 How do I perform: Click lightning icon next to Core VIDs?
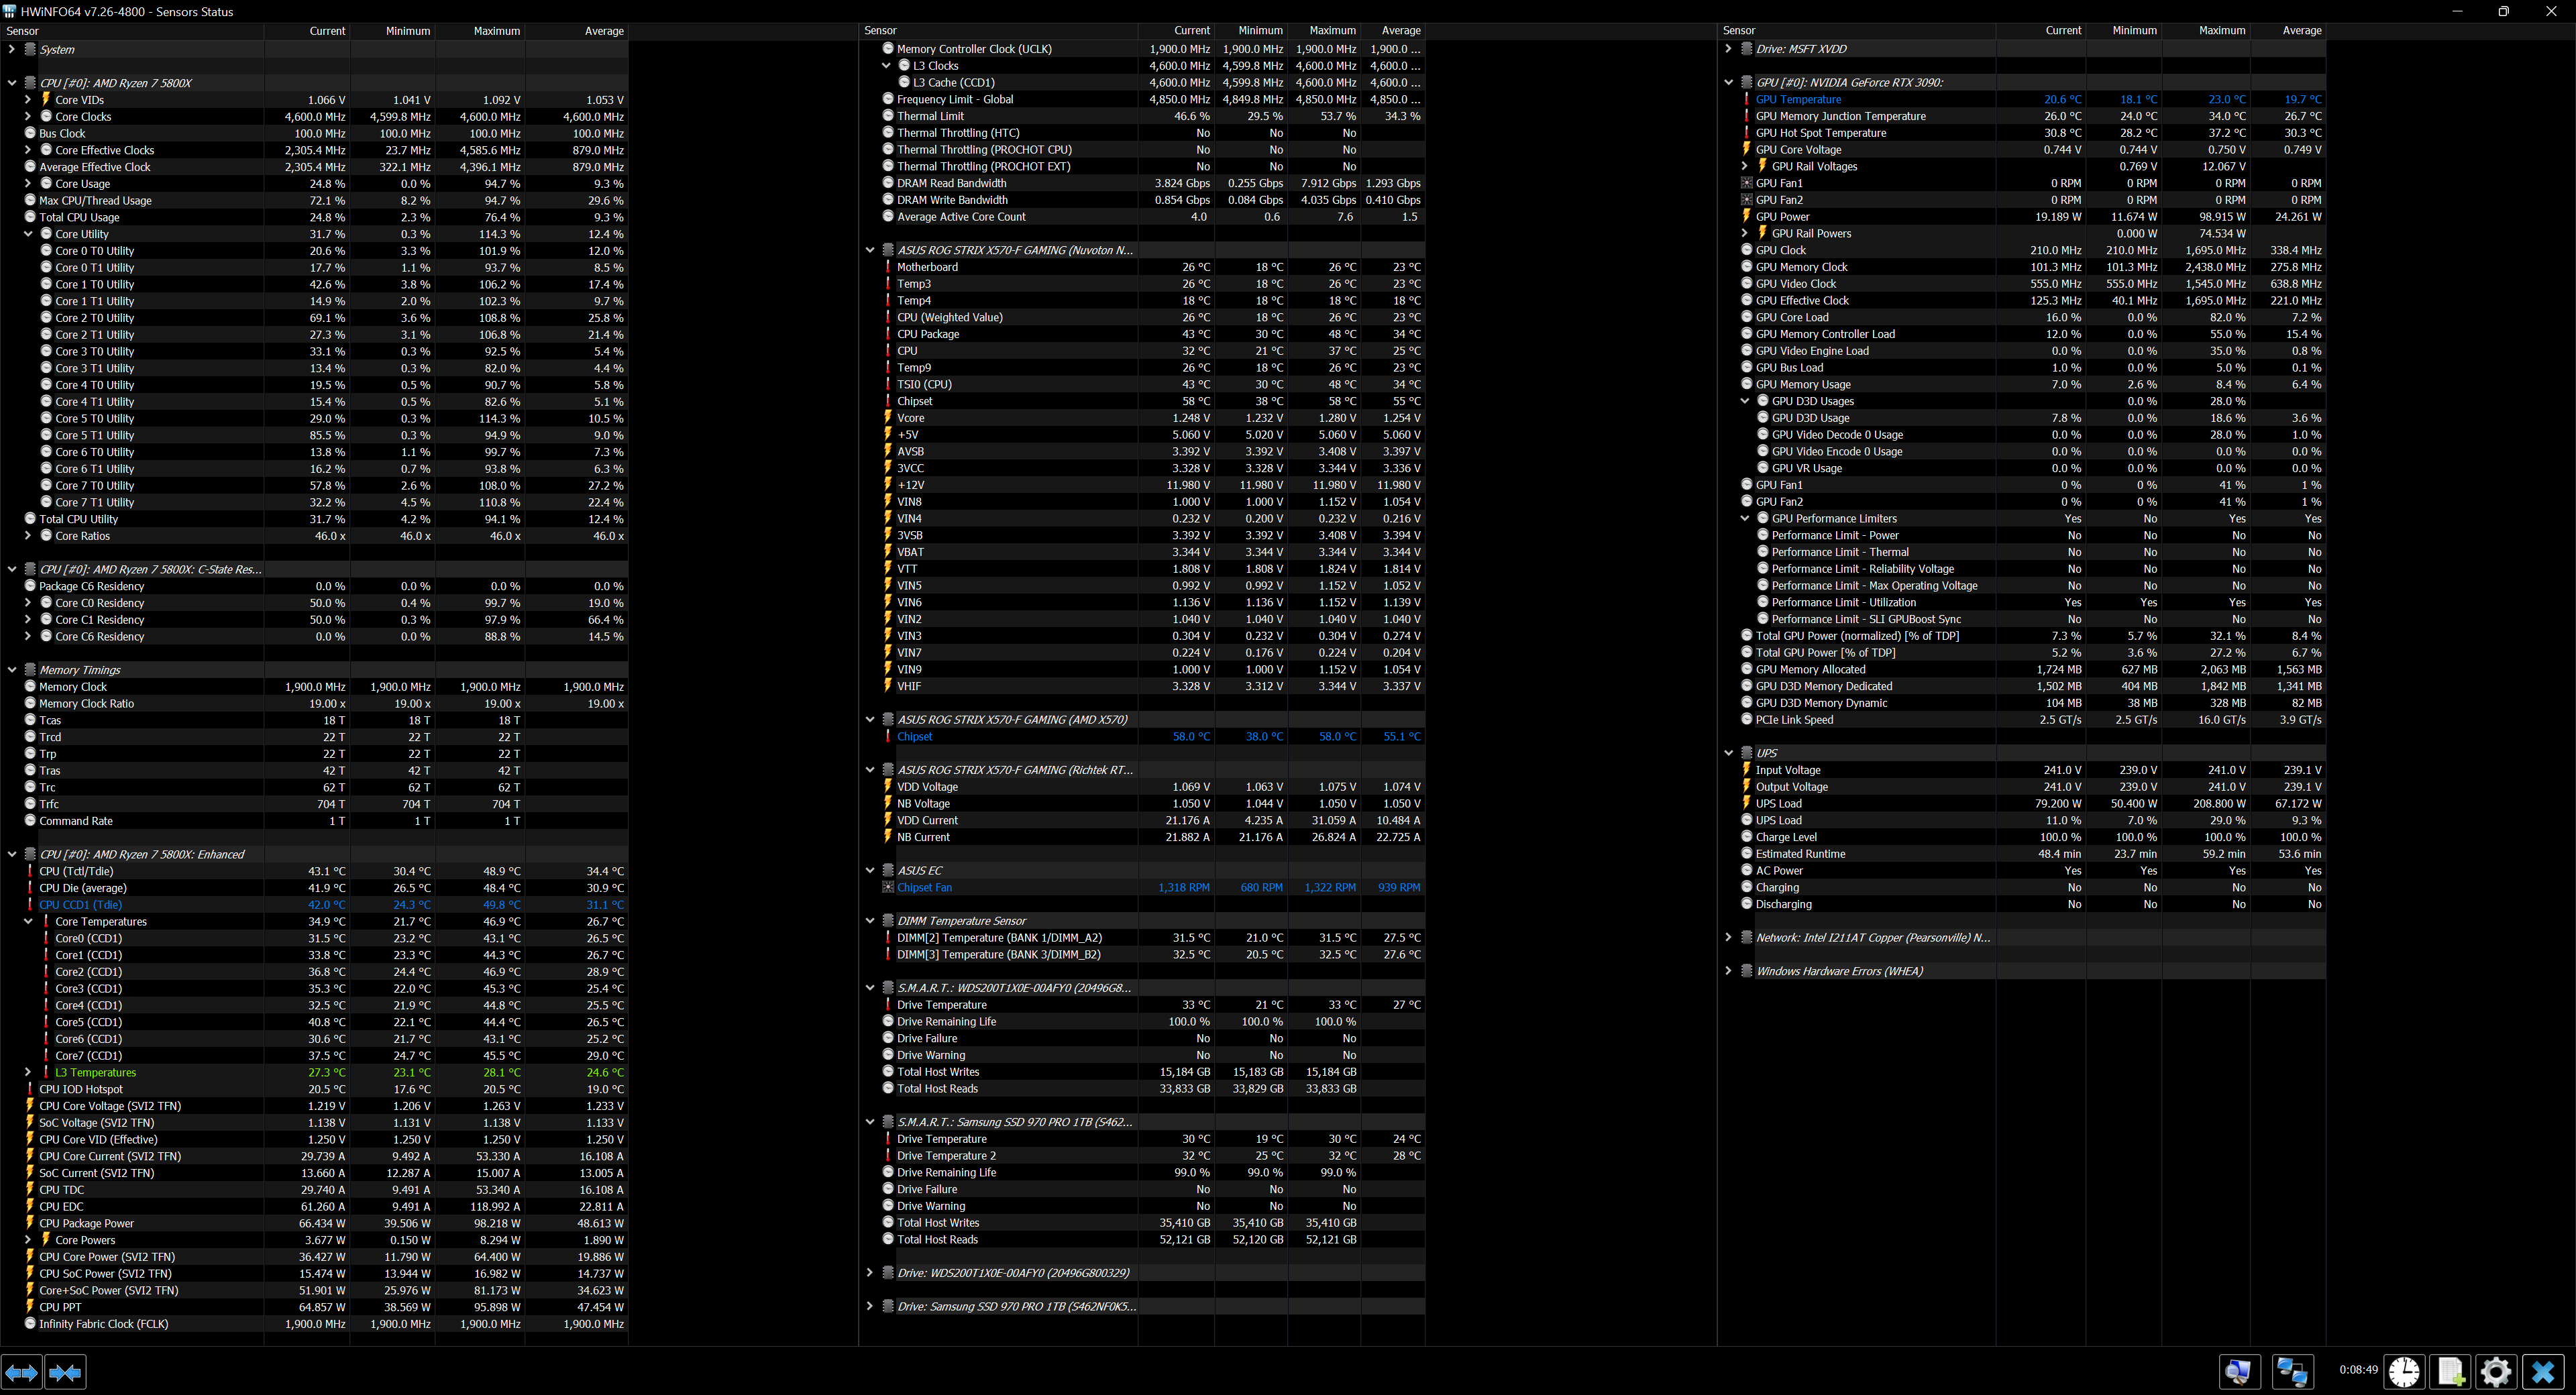[46, 99]
